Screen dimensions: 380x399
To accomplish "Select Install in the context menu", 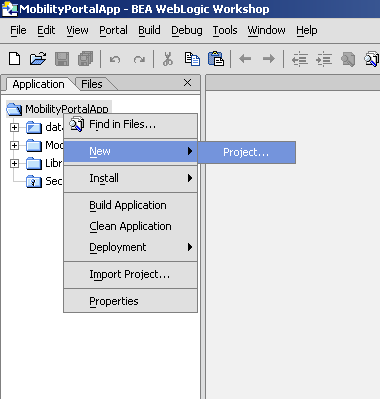I will (x=131, y=178).
